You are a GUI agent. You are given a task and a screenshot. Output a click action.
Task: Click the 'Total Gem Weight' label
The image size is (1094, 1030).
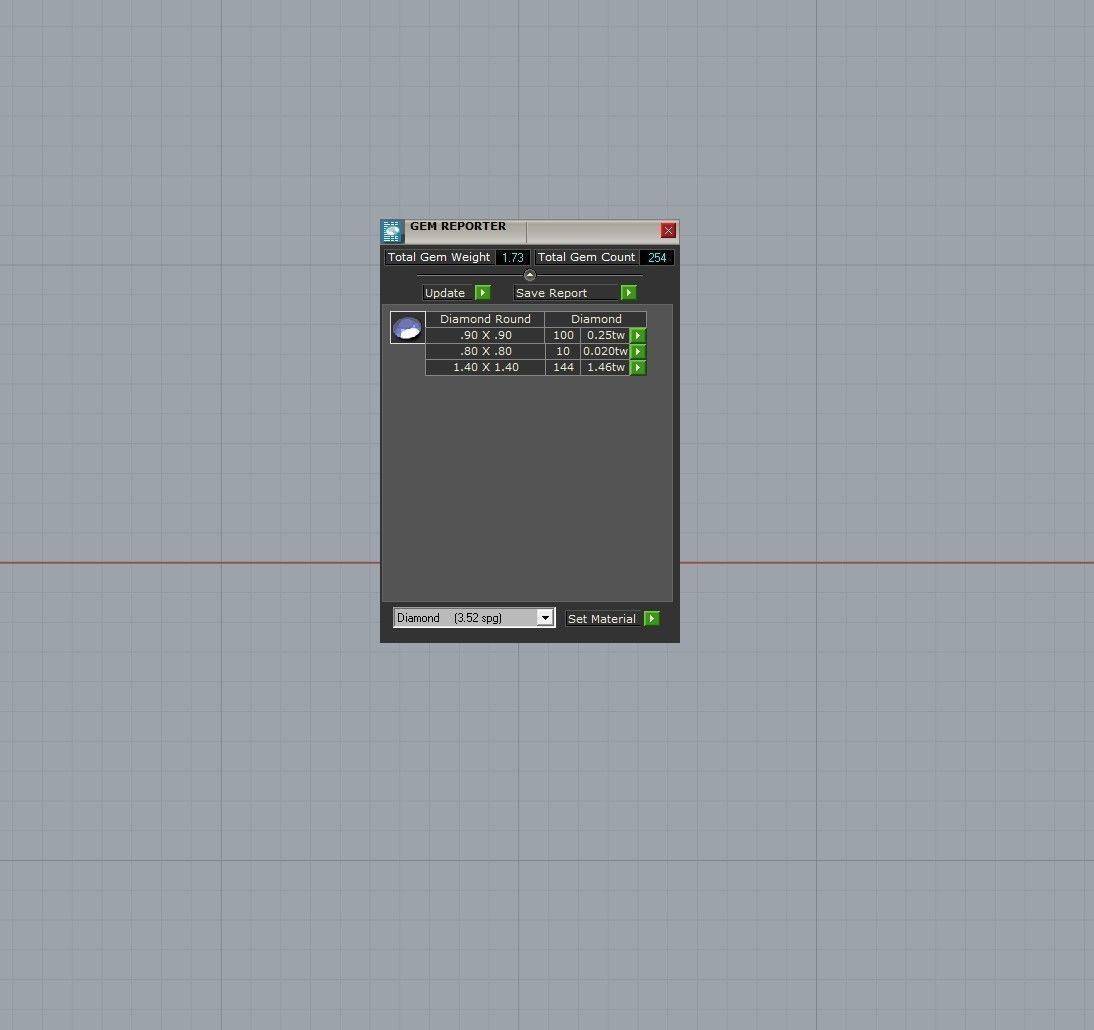(x=439, y=257)
